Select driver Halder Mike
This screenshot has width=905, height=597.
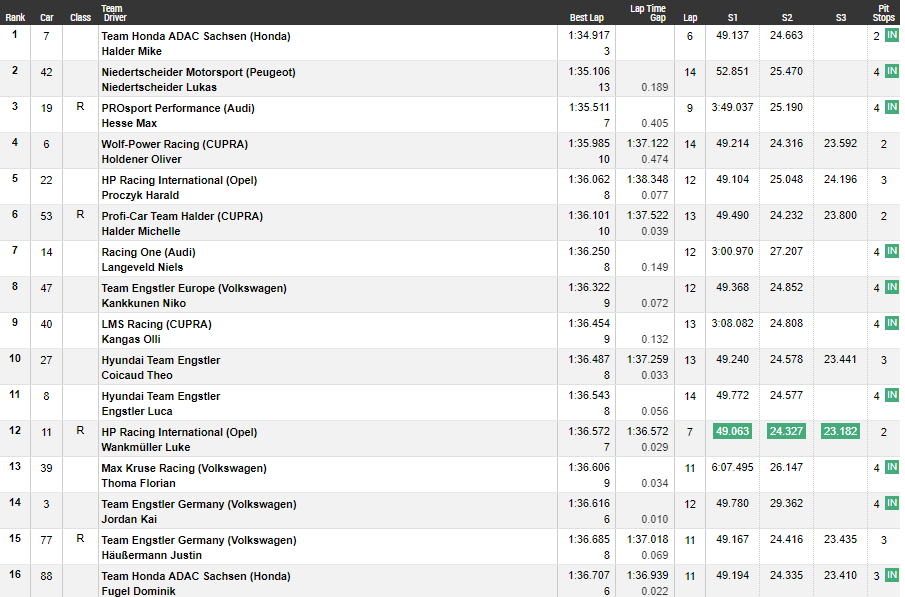[x=132, y=51]
